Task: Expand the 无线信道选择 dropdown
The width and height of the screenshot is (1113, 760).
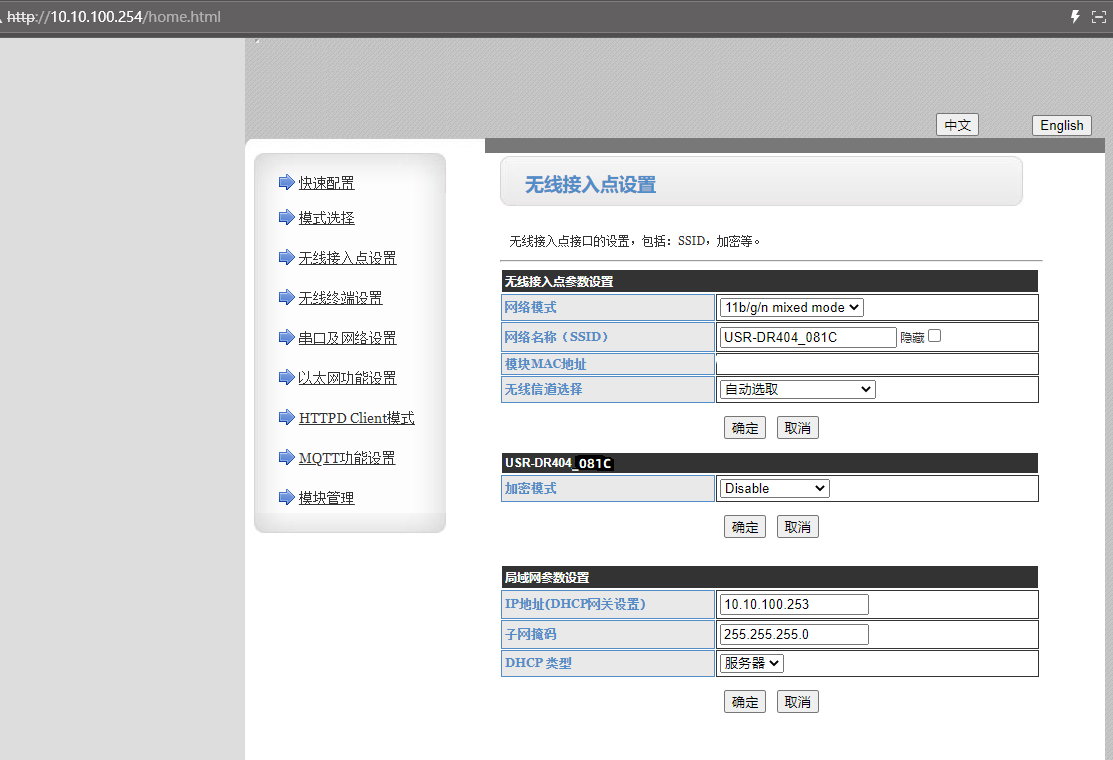Action: coord(797,389)
